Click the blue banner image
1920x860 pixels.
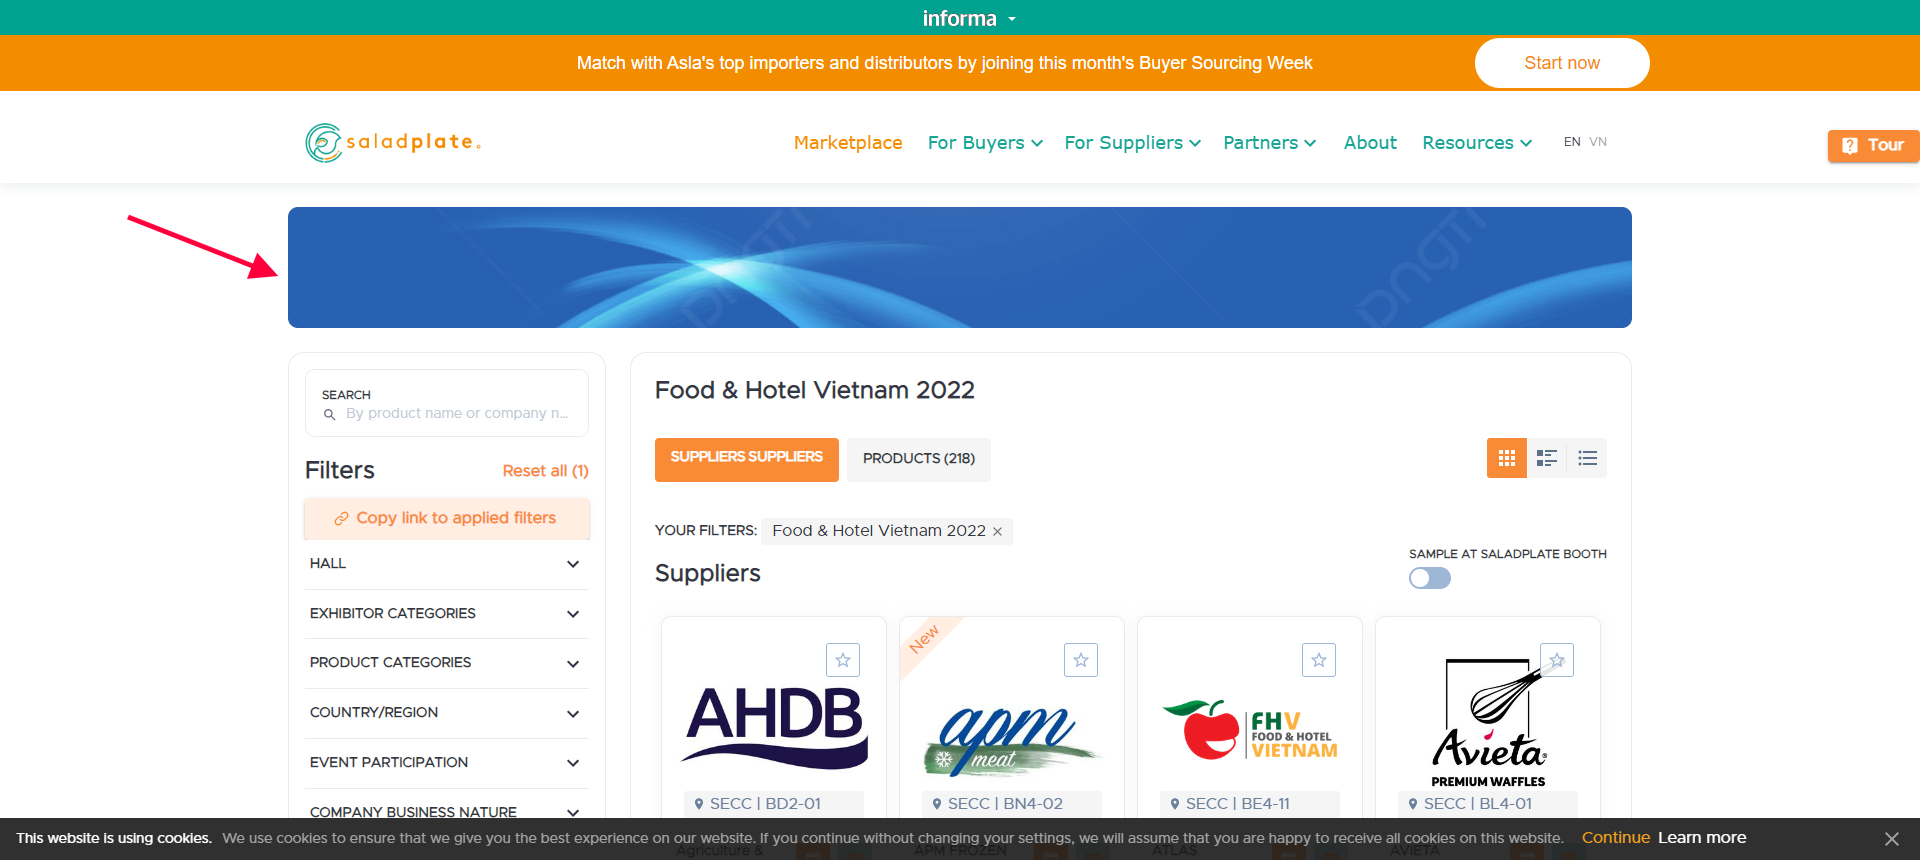coord(960,267)
